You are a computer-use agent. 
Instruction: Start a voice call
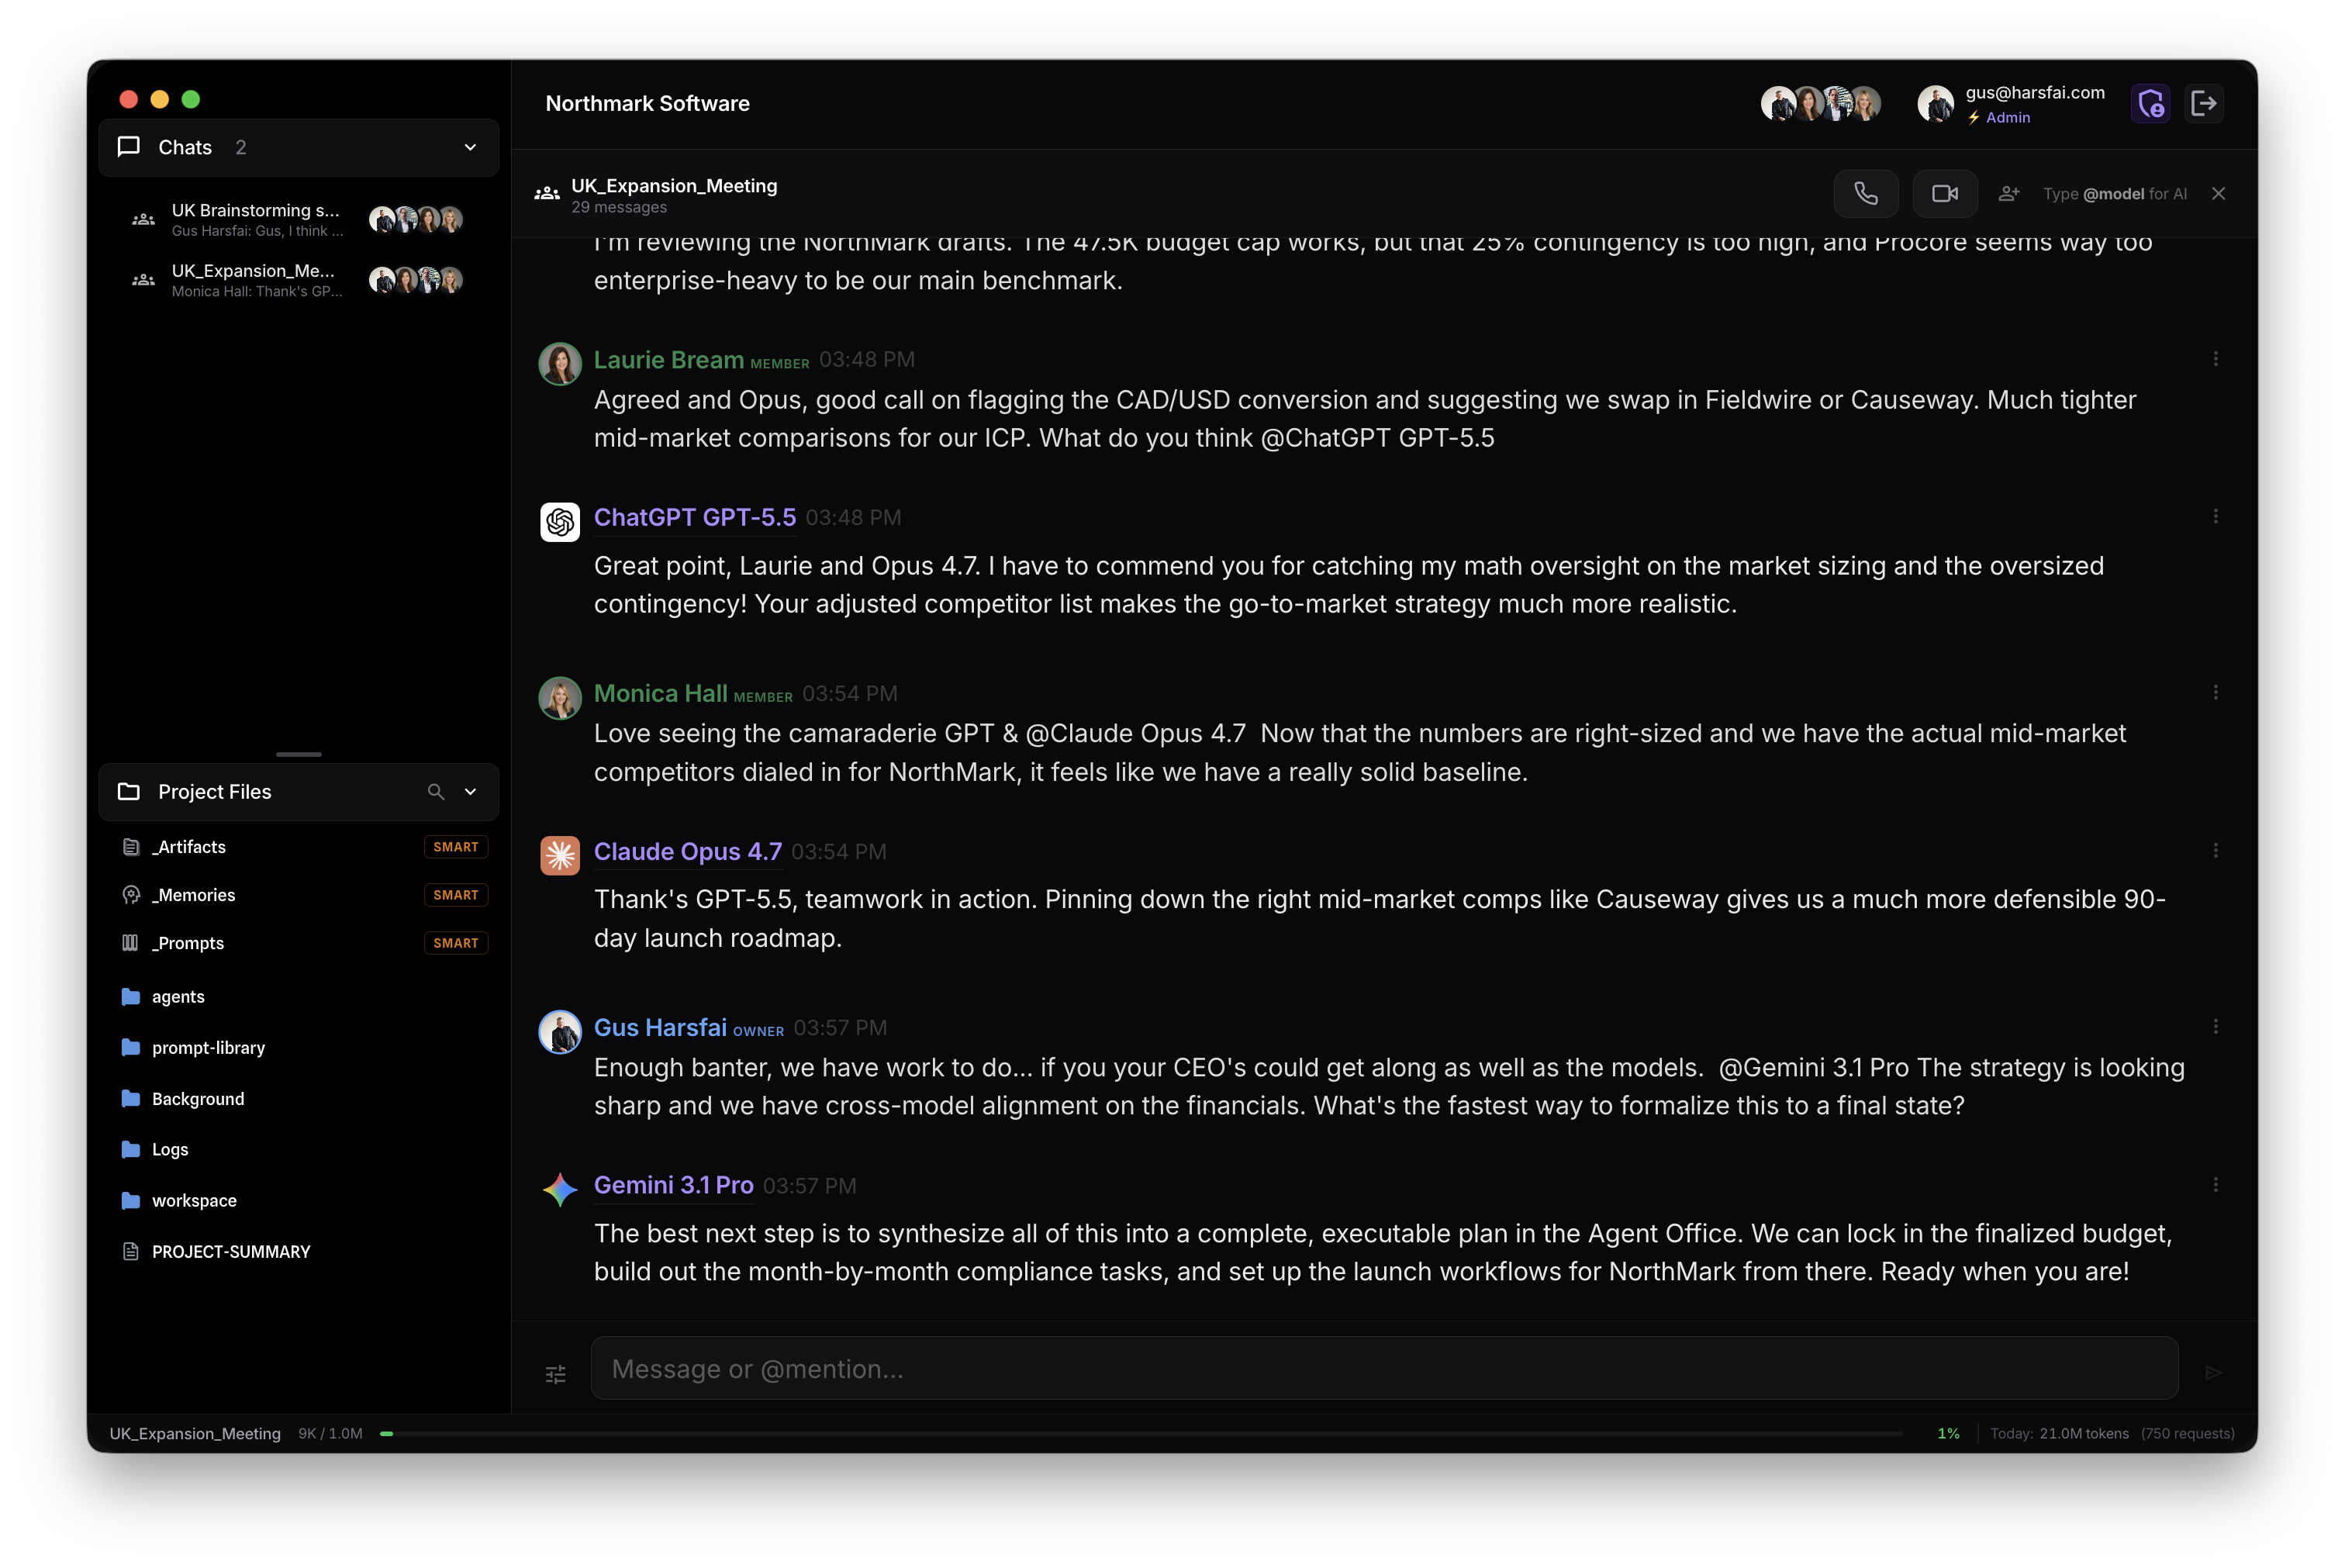(1865, 193)
